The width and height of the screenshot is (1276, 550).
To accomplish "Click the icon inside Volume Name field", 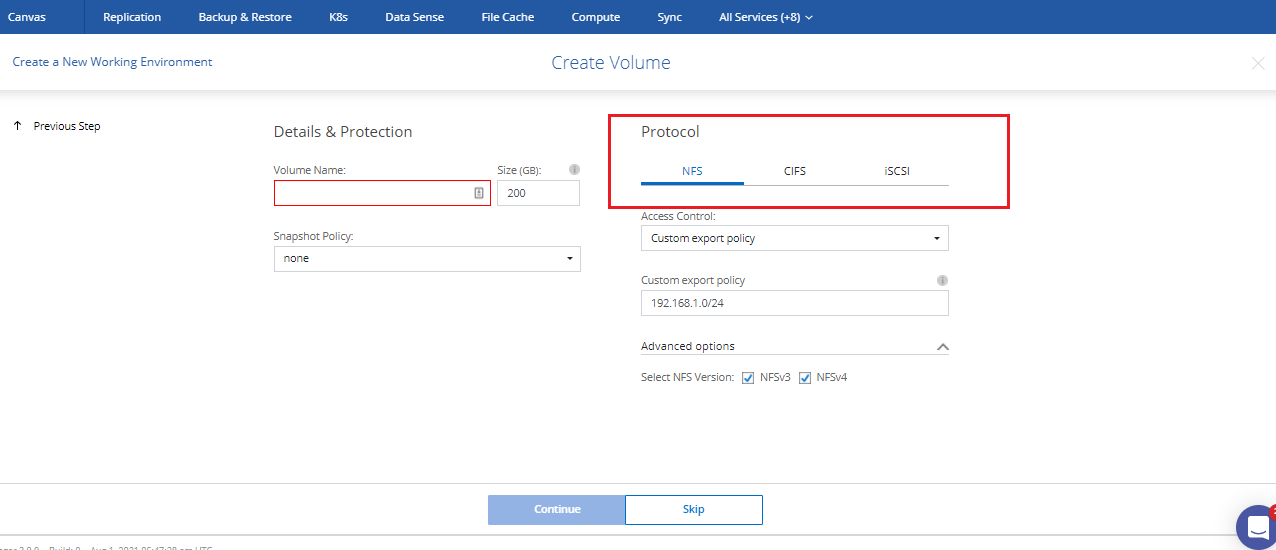I will point(479,193).
